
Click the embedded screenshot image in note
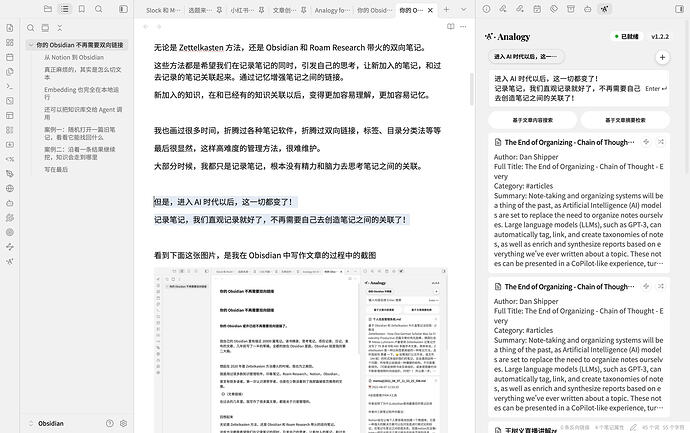coord(300,350)
